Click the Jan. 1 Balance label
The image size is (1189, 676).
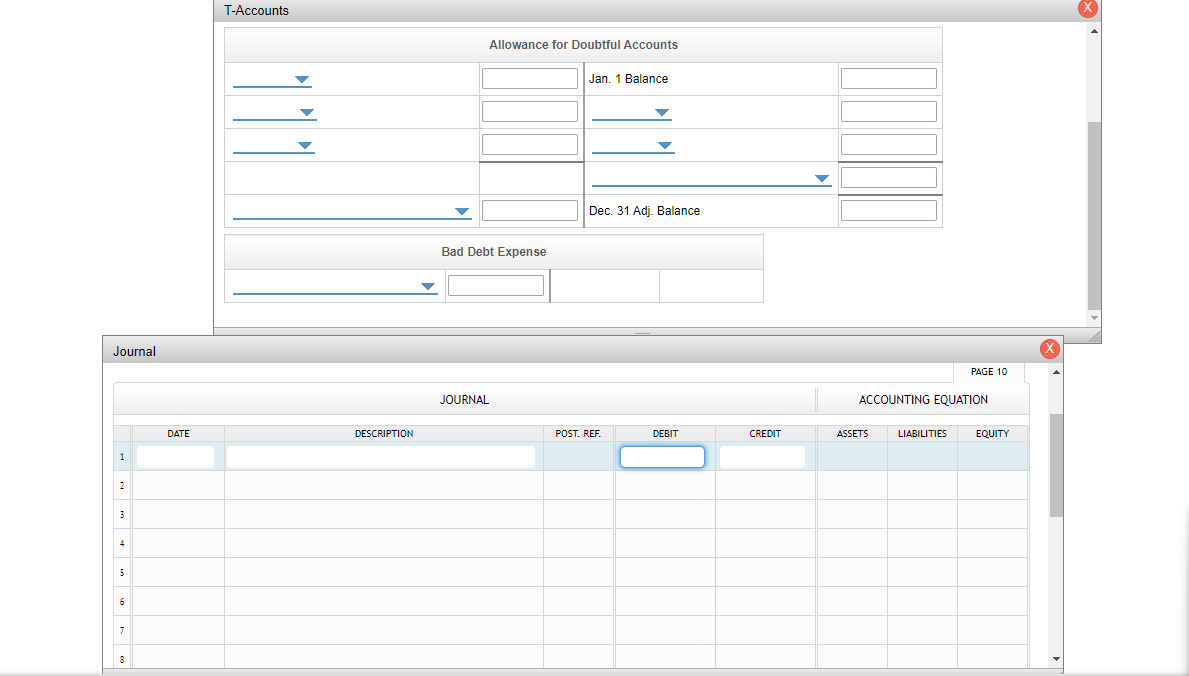pos(629,79)
